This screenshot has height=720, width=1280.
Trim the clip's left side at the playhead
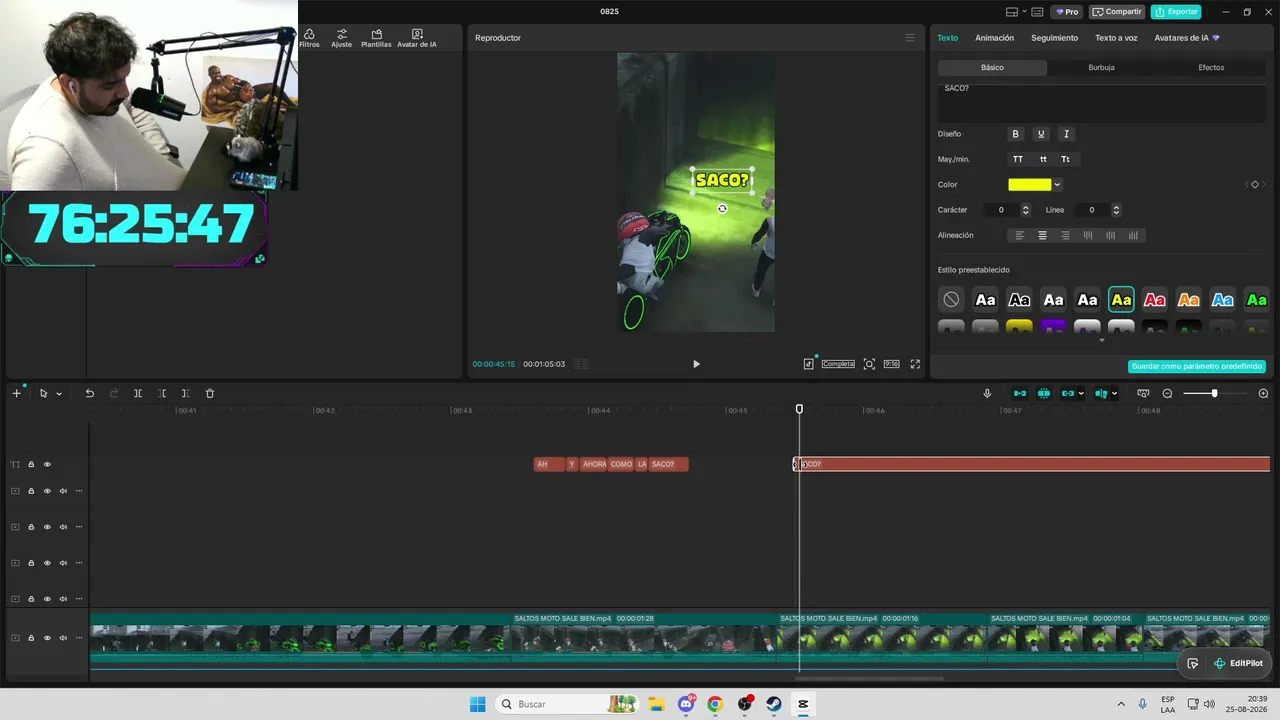click(162, 393)
